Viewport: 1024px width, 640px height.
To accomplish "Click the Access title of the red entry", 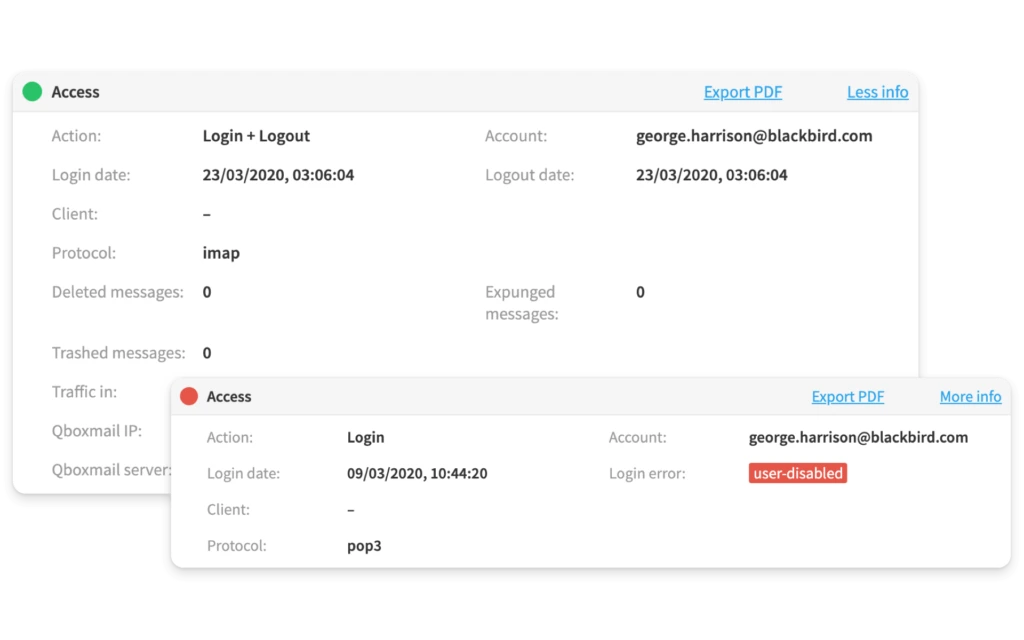I will (x=229, y=397).
